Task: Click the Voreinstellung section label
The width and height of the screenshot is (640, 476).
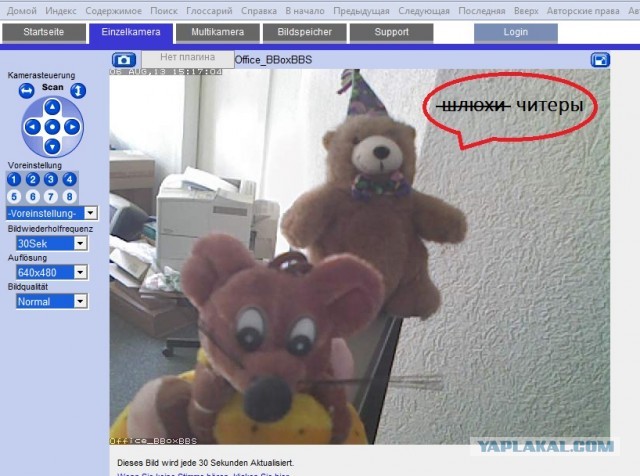Action: click(35, 165)
